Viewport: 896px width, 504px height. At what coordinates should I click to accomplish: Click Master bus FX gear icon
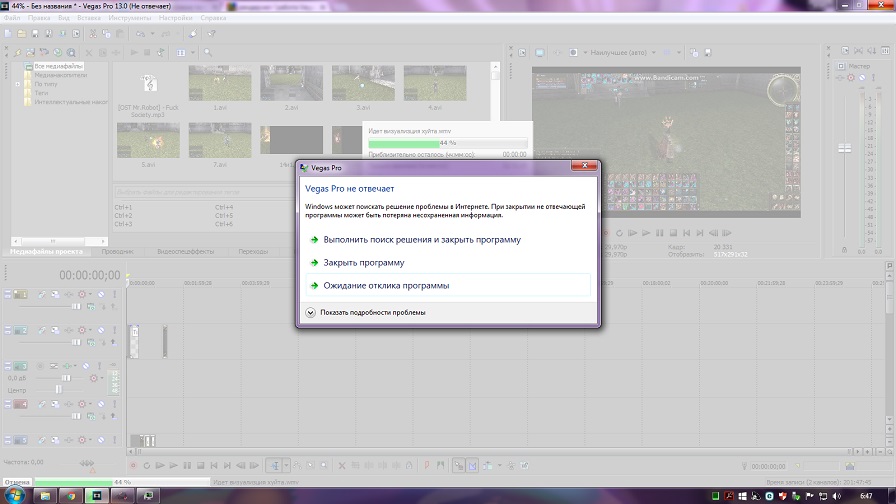851,77
